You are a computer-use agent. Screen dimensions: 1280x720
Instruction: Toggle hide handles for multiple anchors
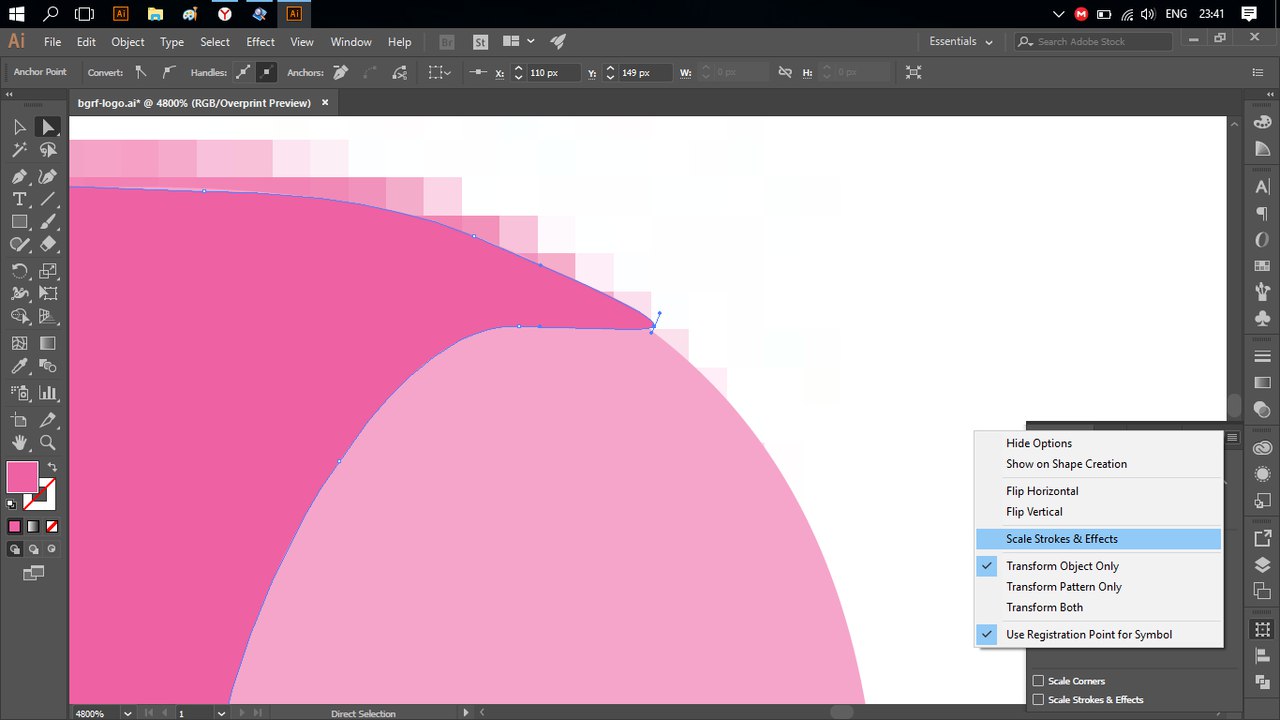266,72
